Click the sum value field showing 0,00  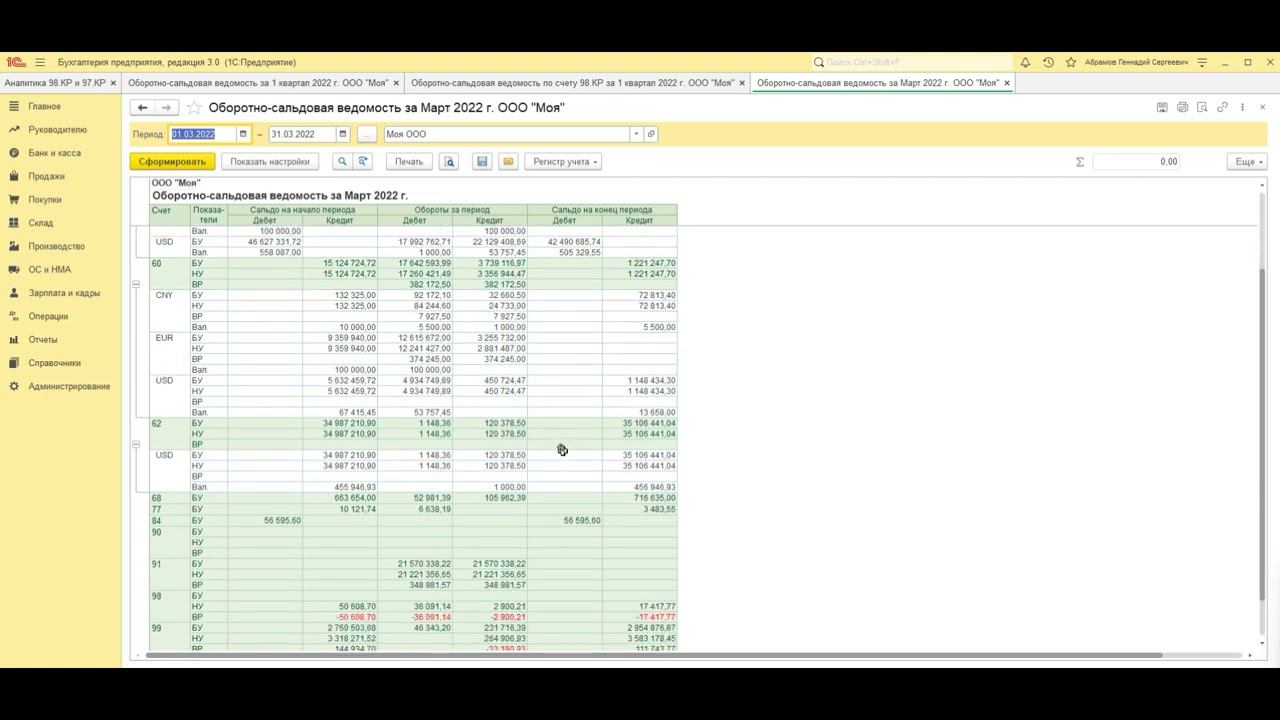tap(1136, 161)
